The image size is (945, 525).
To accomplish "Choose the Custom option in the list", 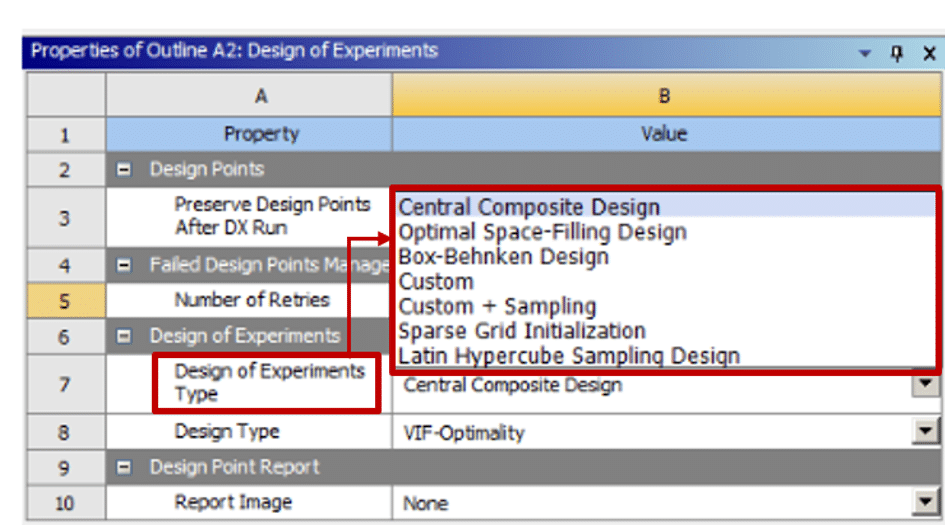I will tap(436, 282).
